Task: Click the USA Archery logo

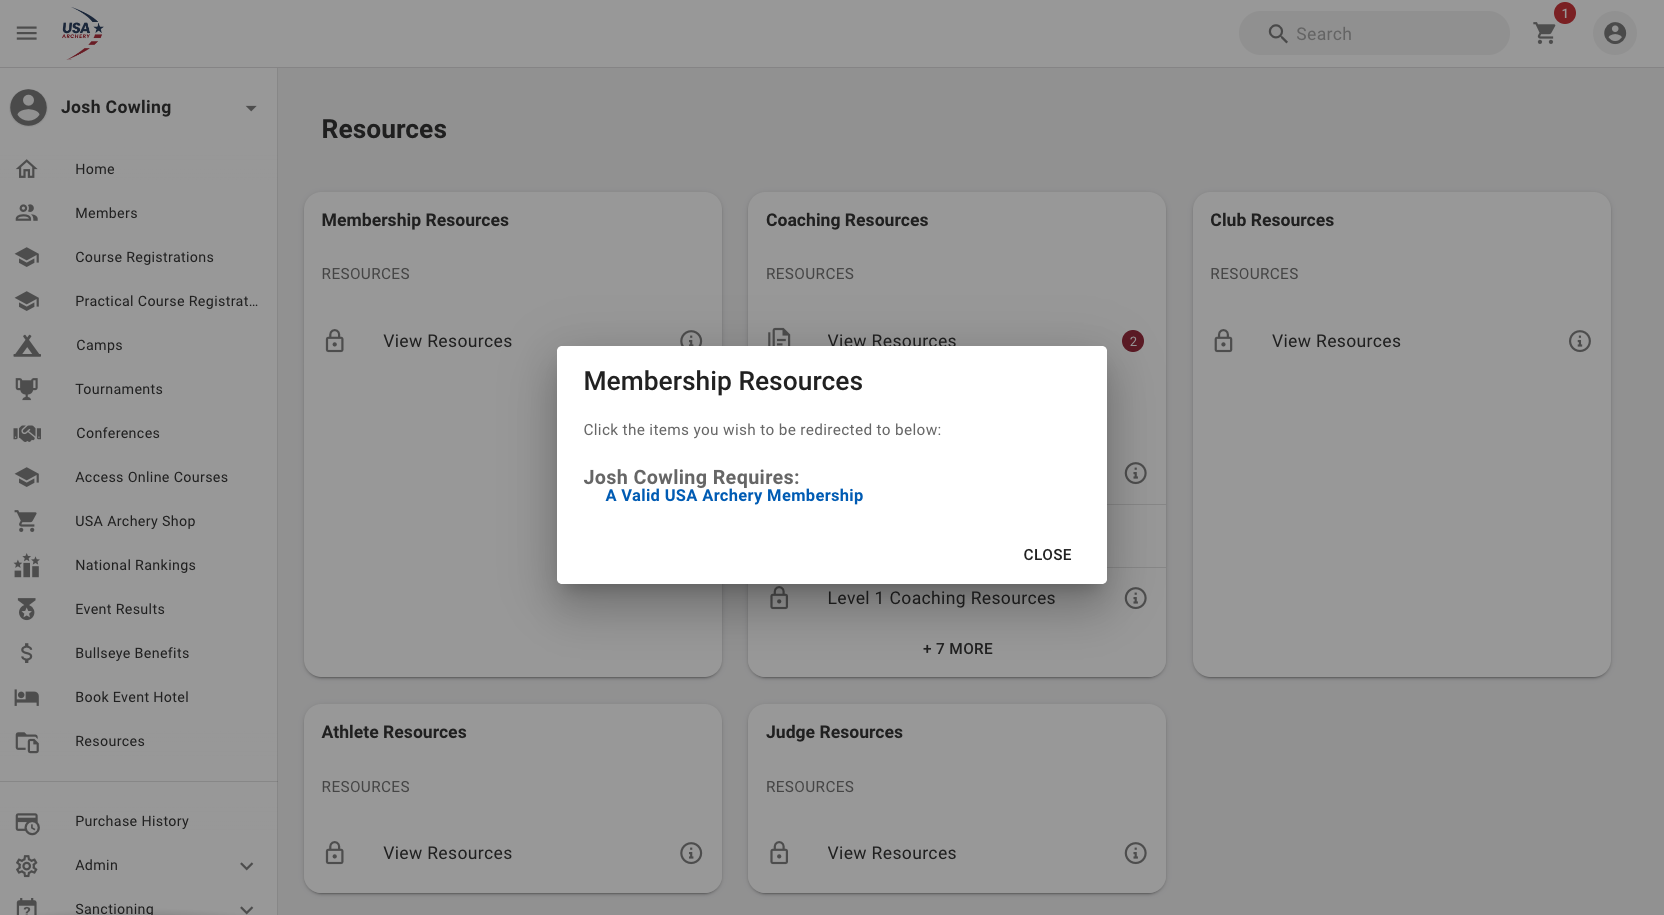Action: click(x=83, y=33)
